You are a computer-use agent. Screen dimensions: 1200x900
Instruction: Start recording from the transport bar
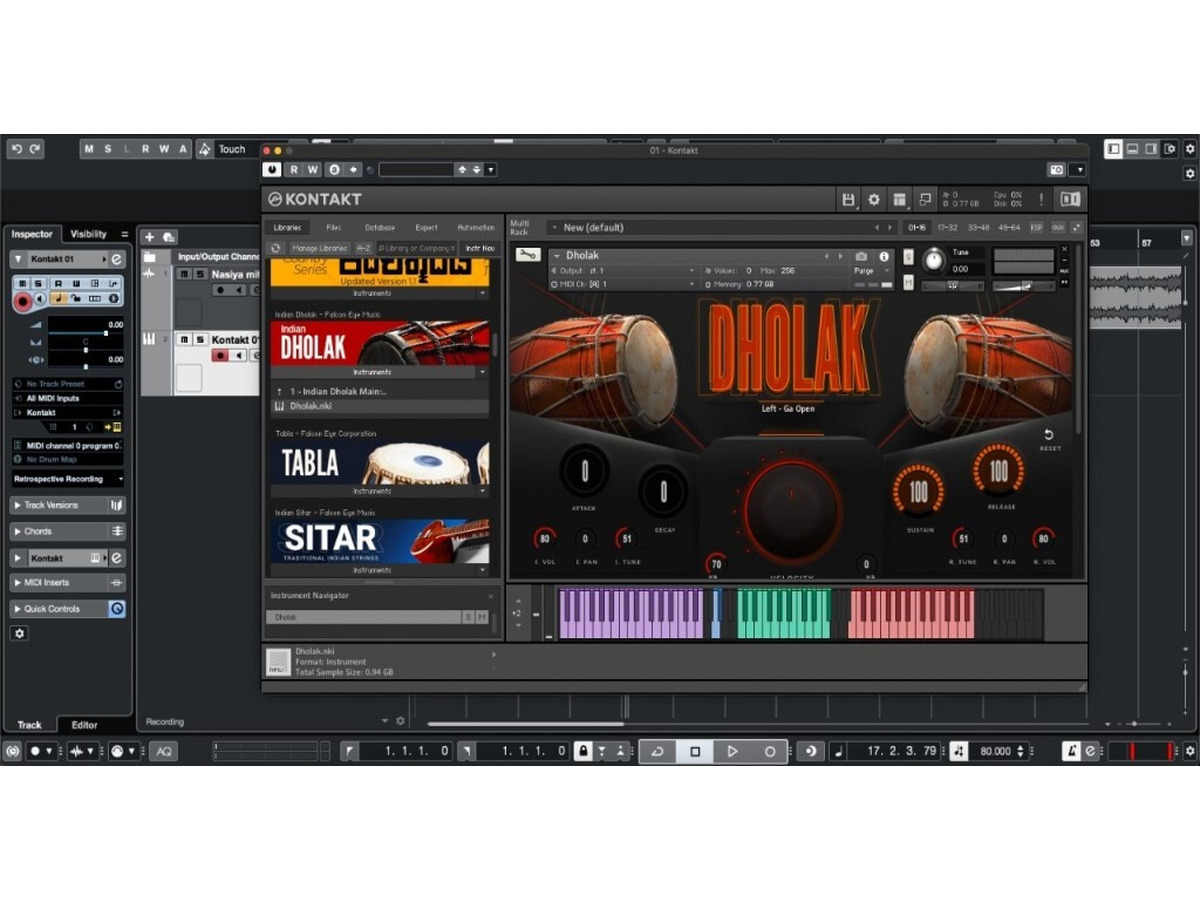[x=770, y=751]
